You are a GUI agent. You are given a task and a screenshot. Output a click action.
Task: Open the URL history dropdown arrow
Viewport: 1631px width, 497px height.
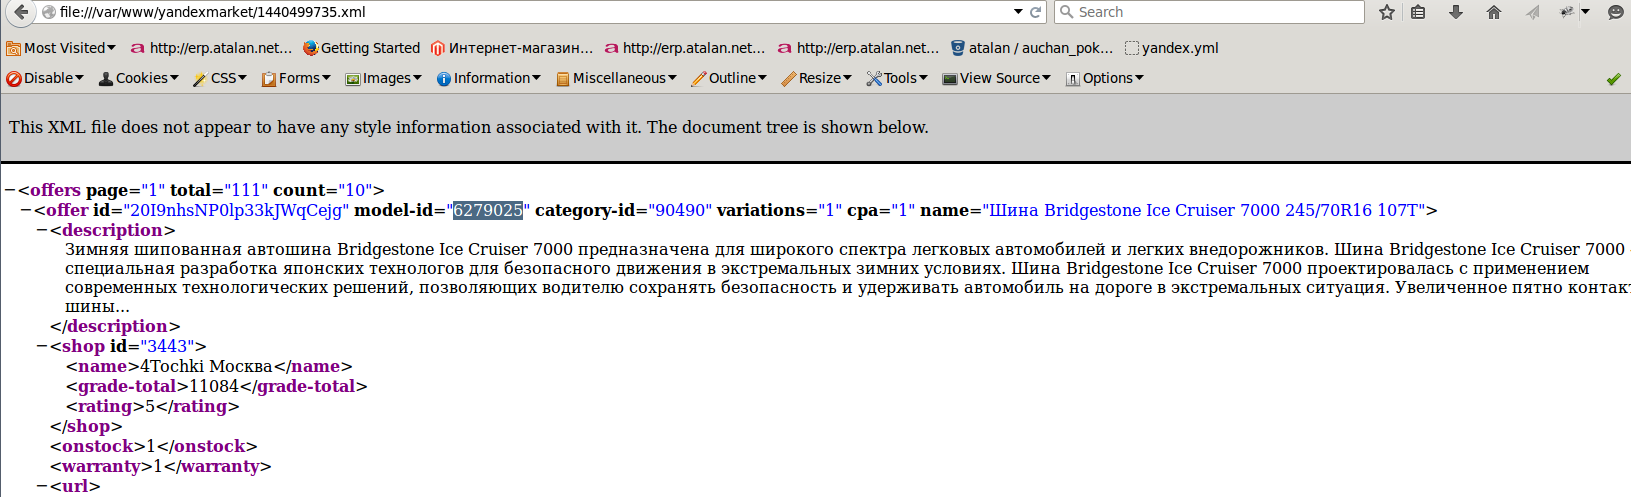[x=1018, y=12]
